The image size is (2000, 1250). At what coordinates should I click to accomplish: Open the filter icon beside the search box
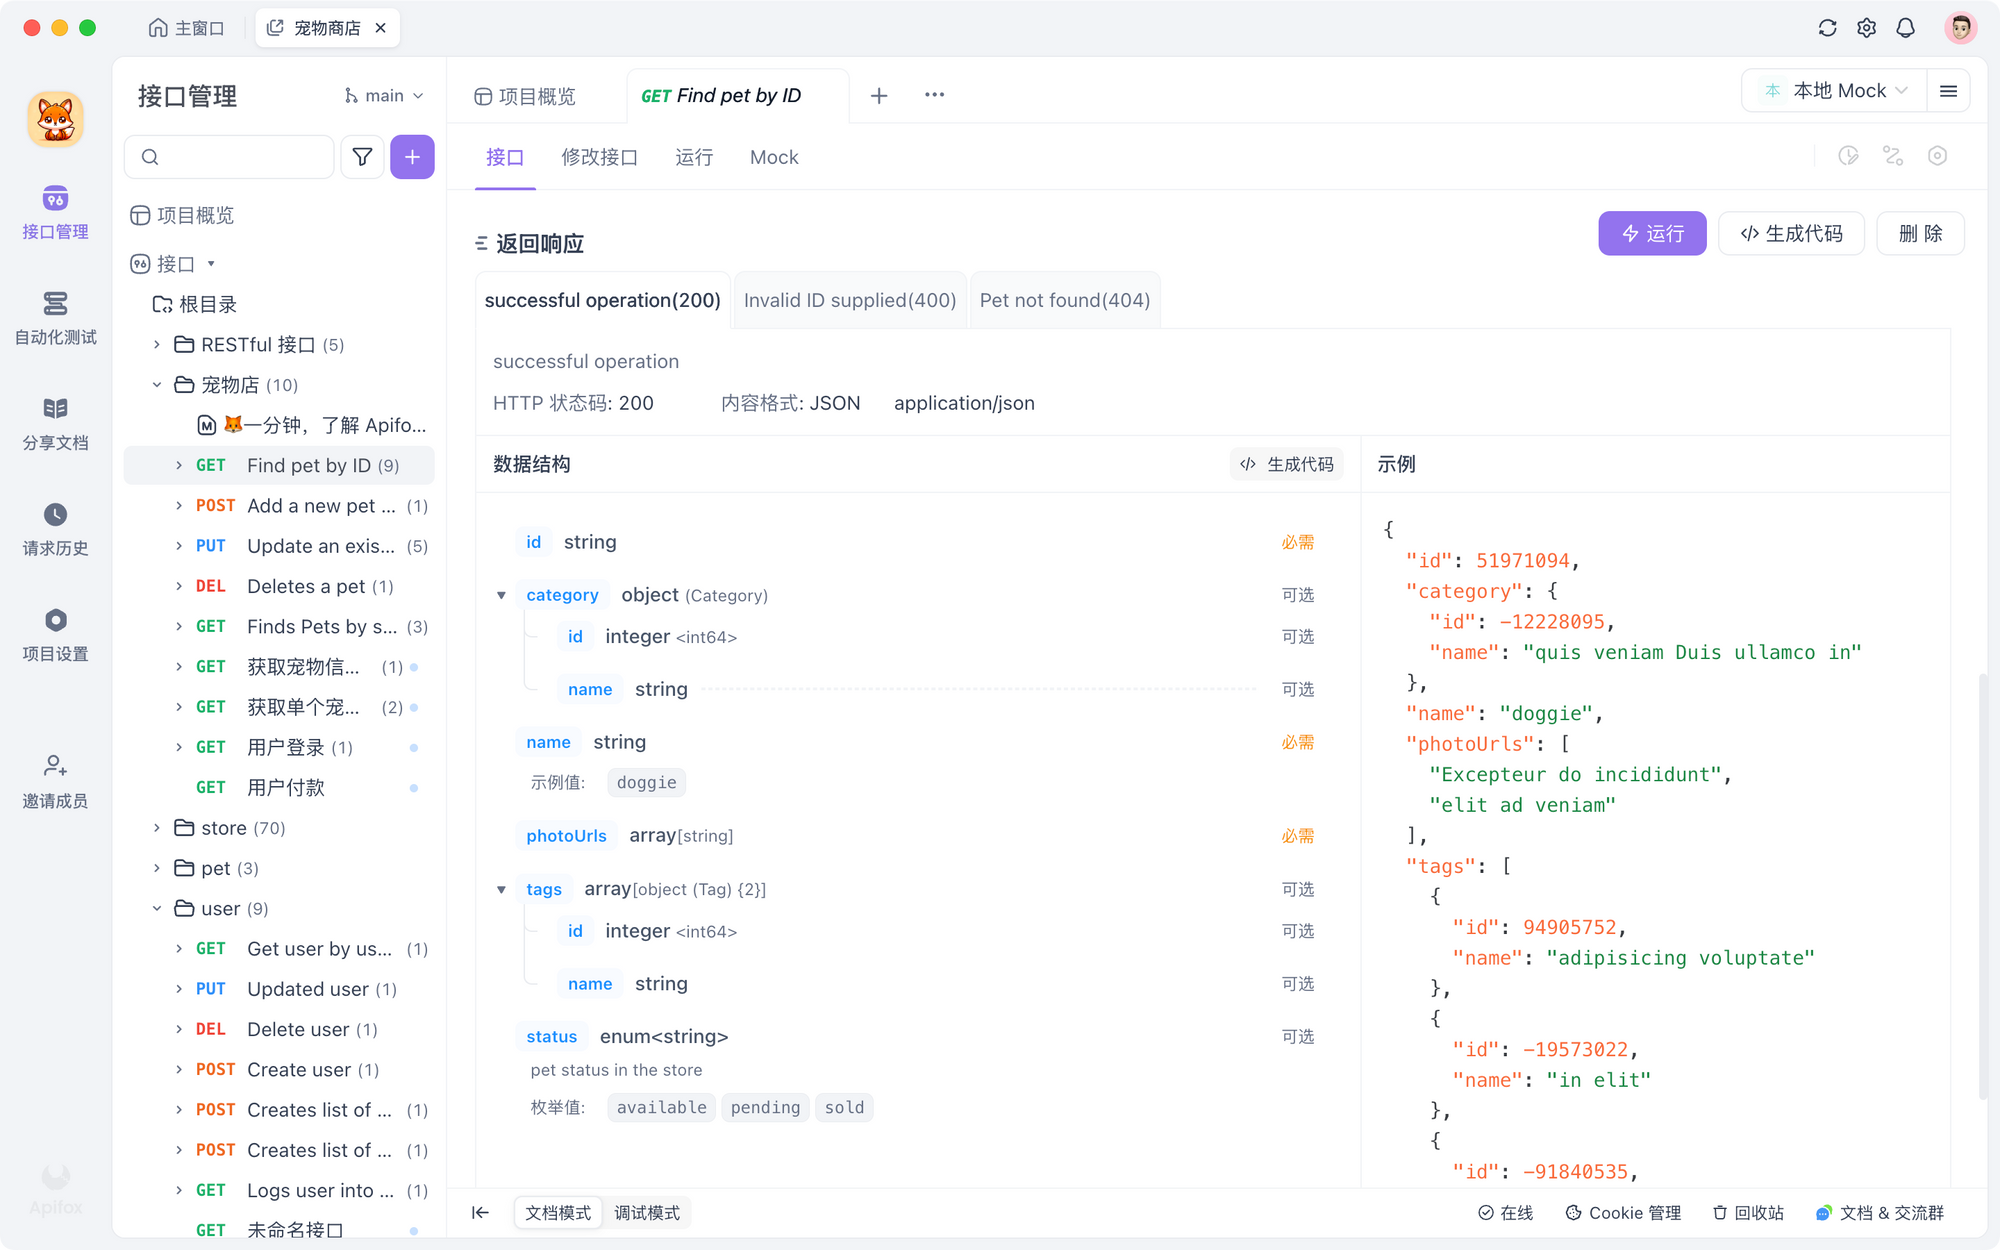coord(362,157)
